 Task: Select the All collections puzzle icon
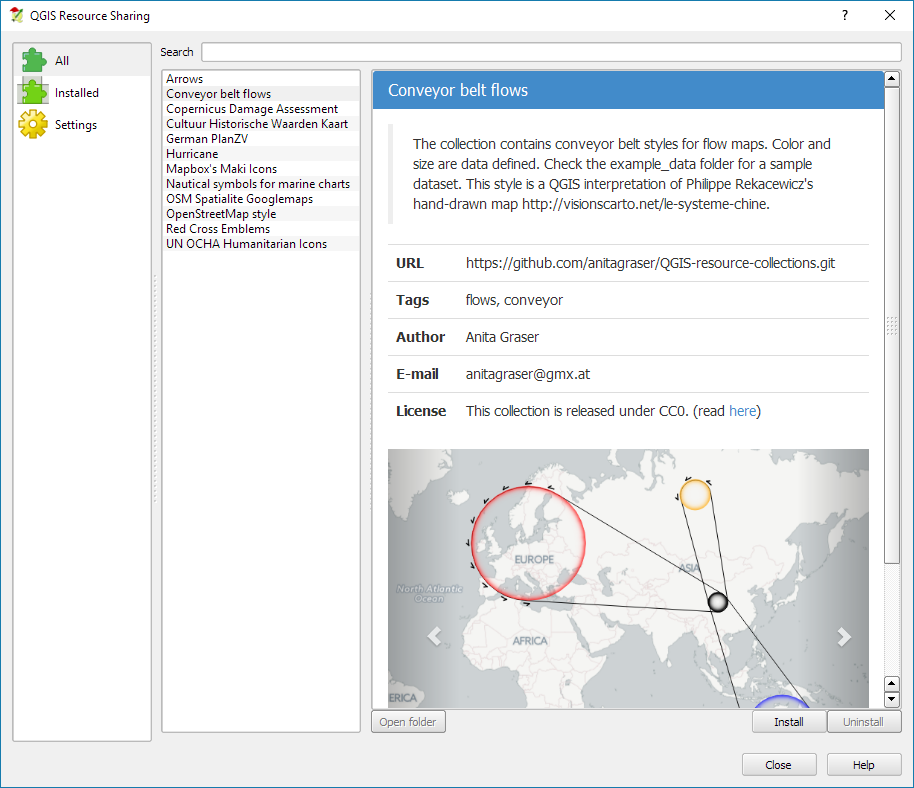point(34,60)
